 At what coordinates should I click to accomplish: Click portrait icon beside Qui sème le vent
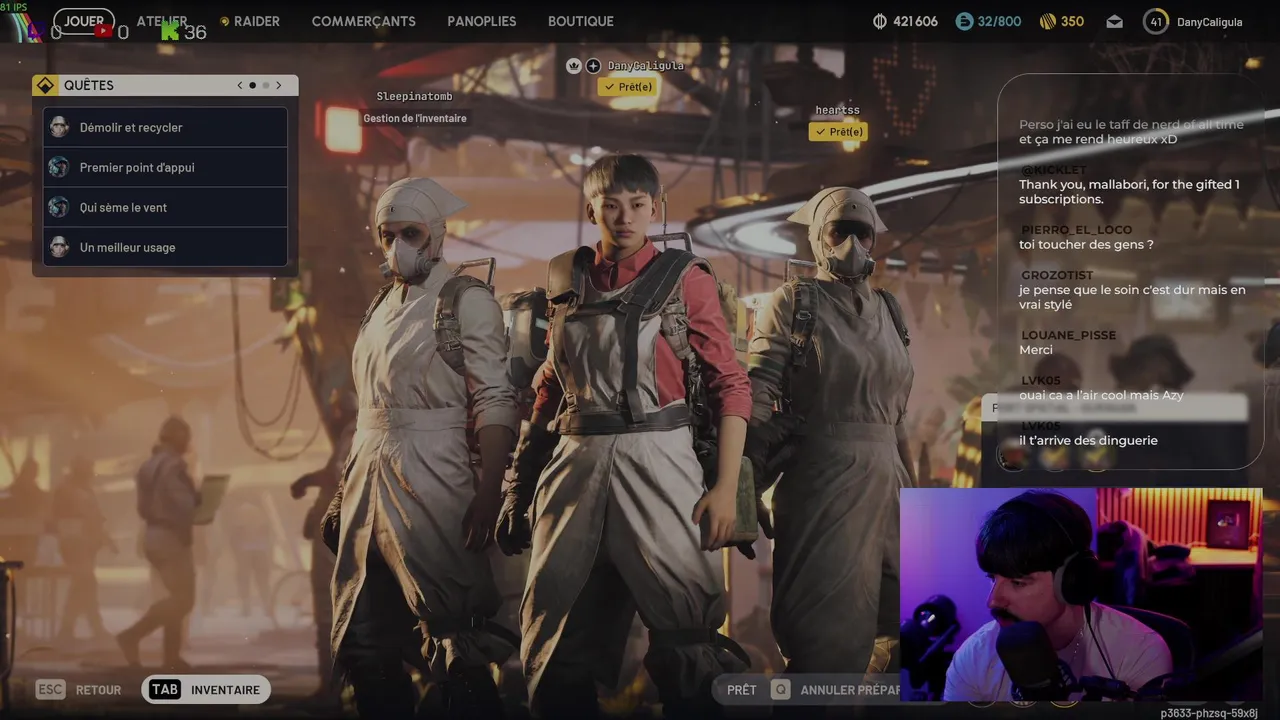coord(59,207)
